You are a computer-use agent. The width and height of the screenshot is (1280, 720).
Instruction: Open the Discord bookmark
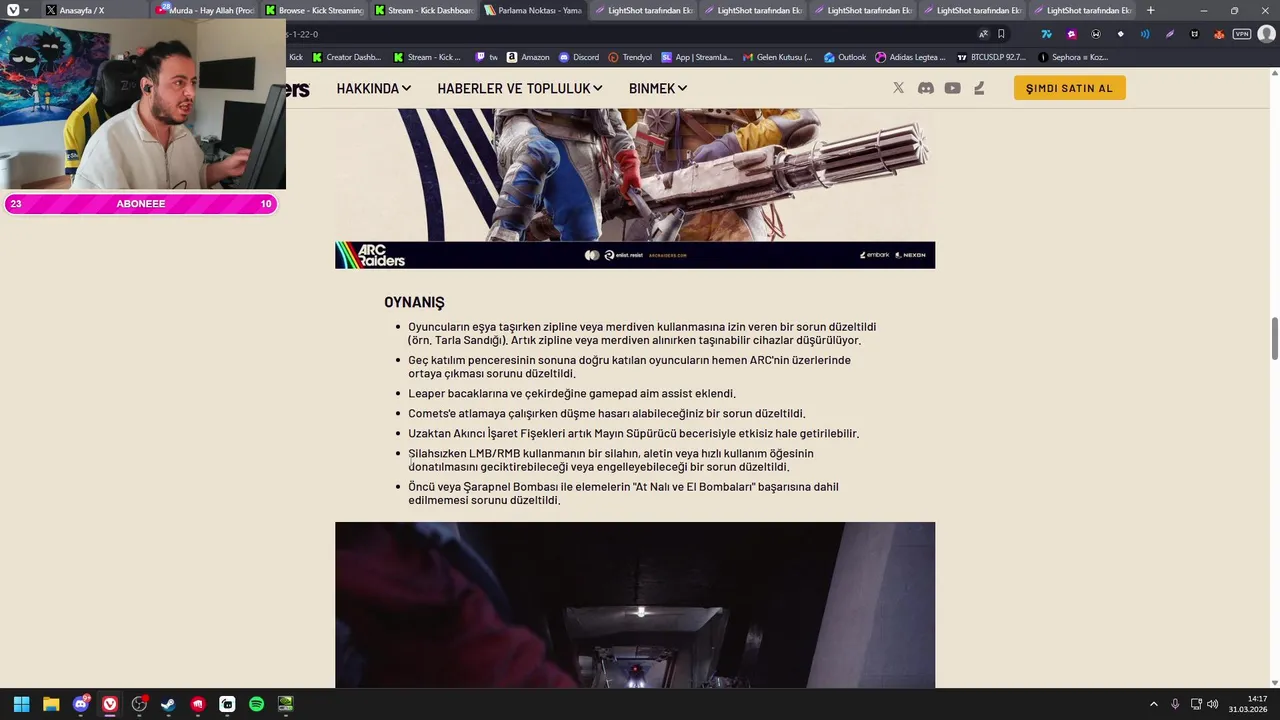click(579, 57)
